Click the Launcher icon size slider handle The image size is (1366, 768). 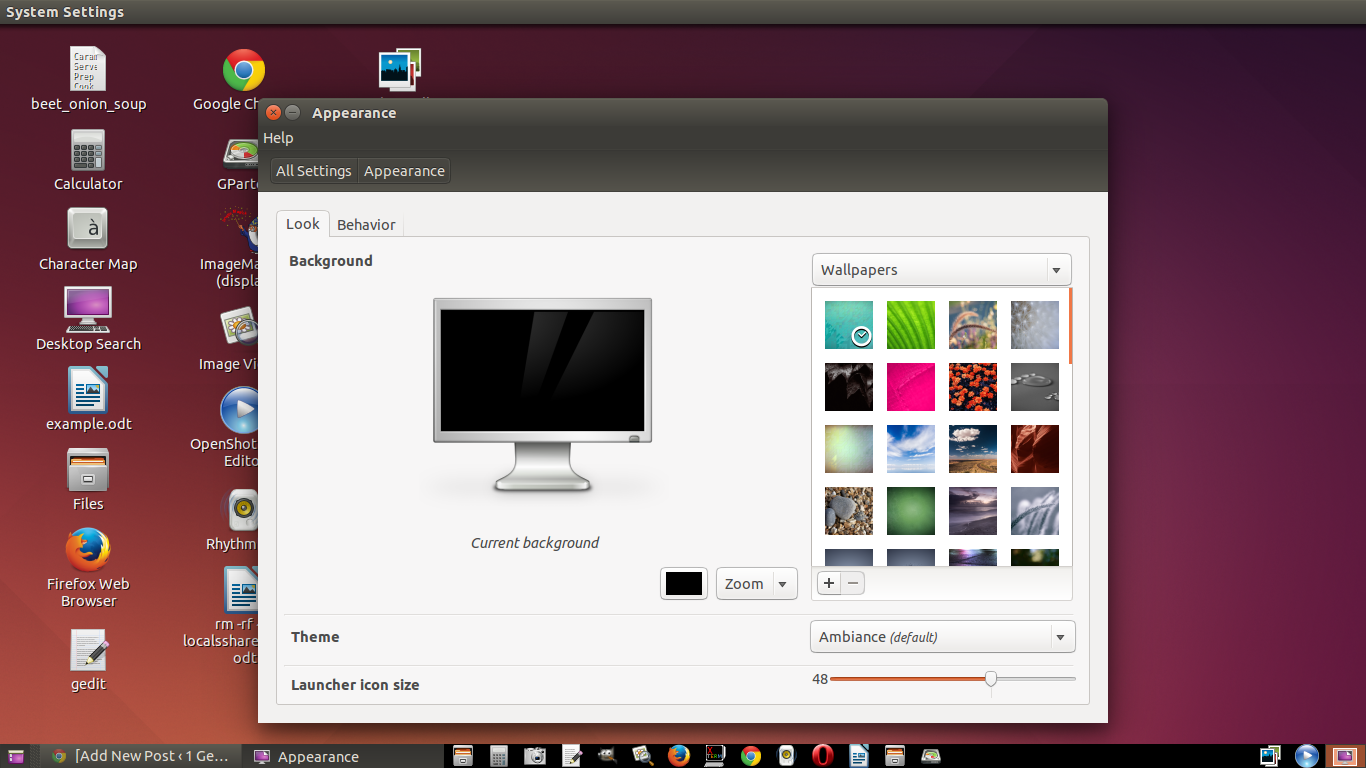coord(991,679)
